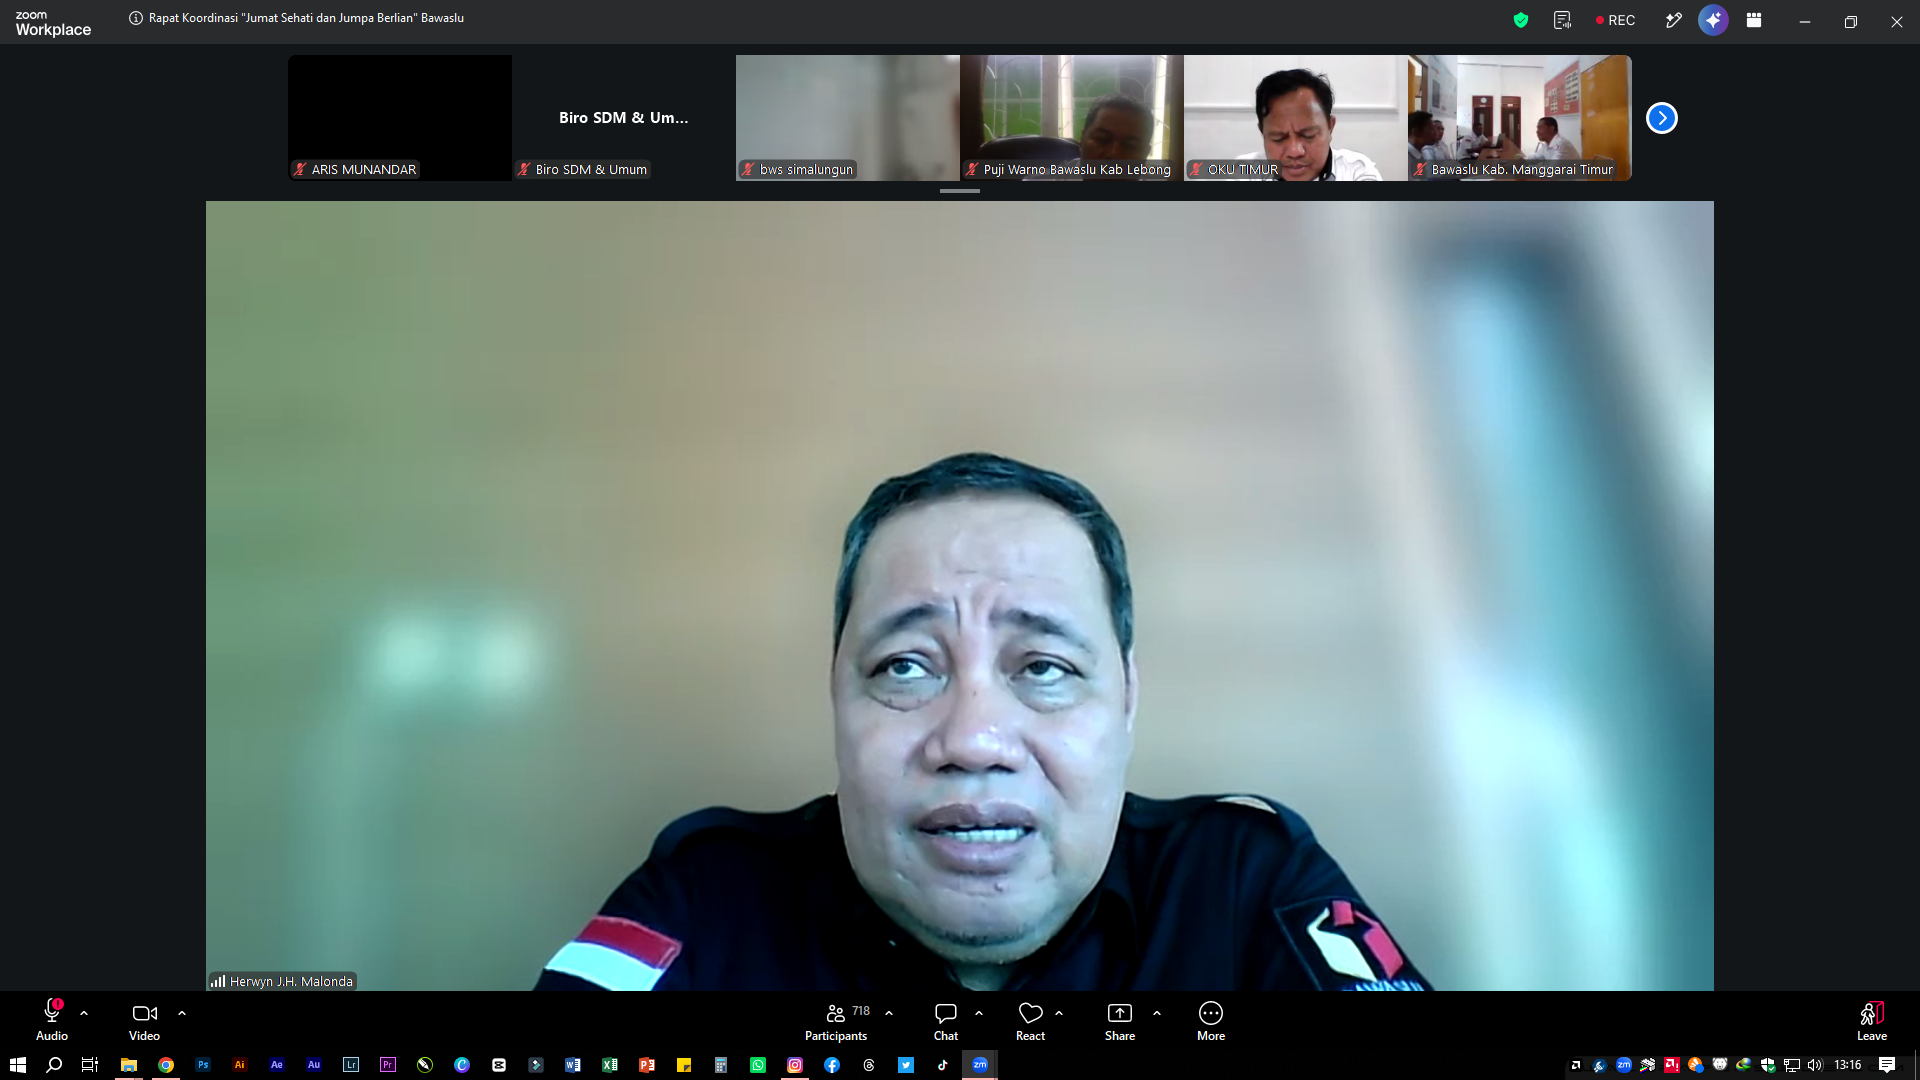Expand video options arrow next to Video

(x=182, y=1013)
